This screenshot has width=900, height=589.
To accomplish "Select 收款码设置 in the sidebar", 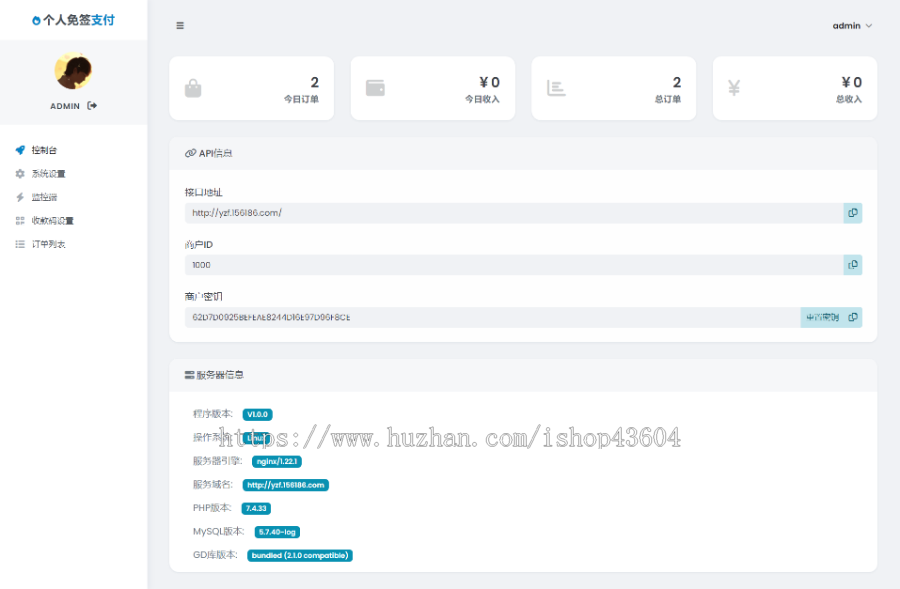I will (52, 221).
